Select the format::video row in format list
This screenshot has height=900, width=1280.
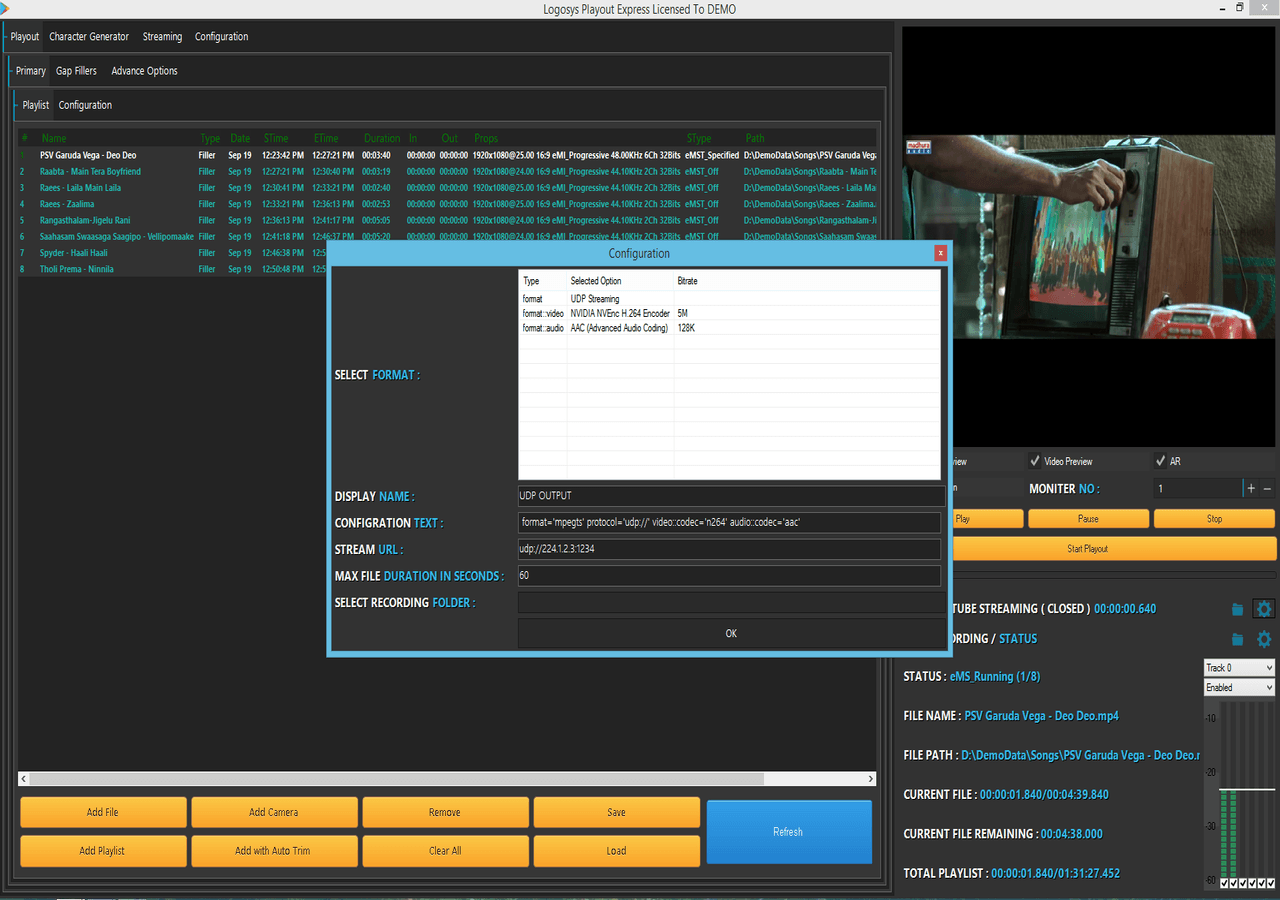tap(618, 313)
